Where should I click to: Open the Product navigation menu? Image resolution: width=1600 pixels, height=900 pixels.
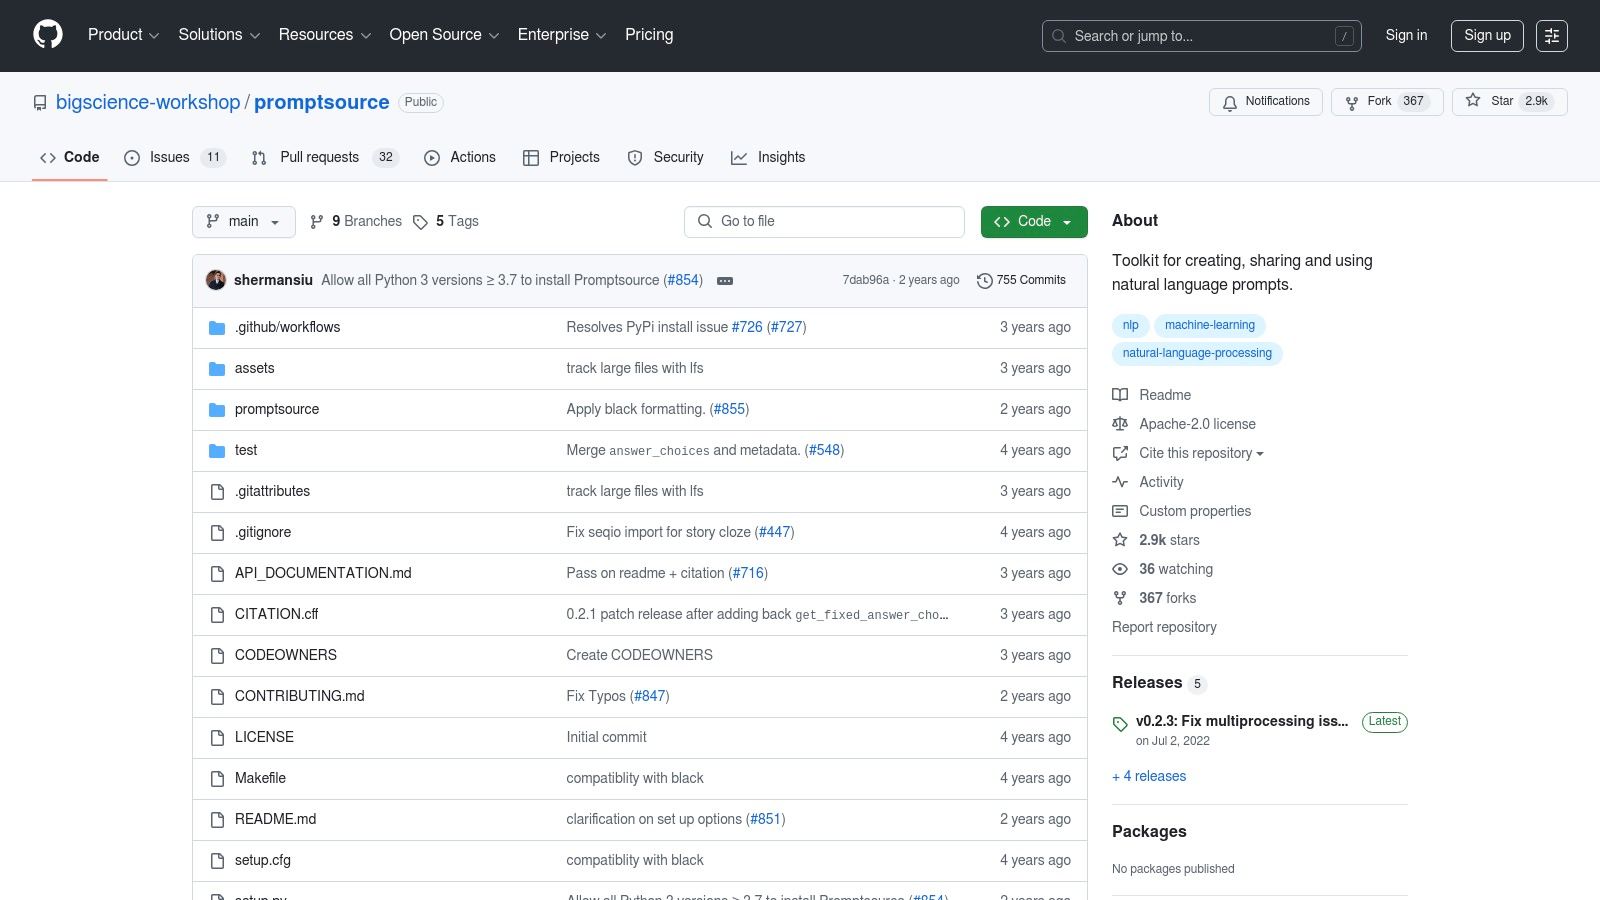(x=123, y=35)
